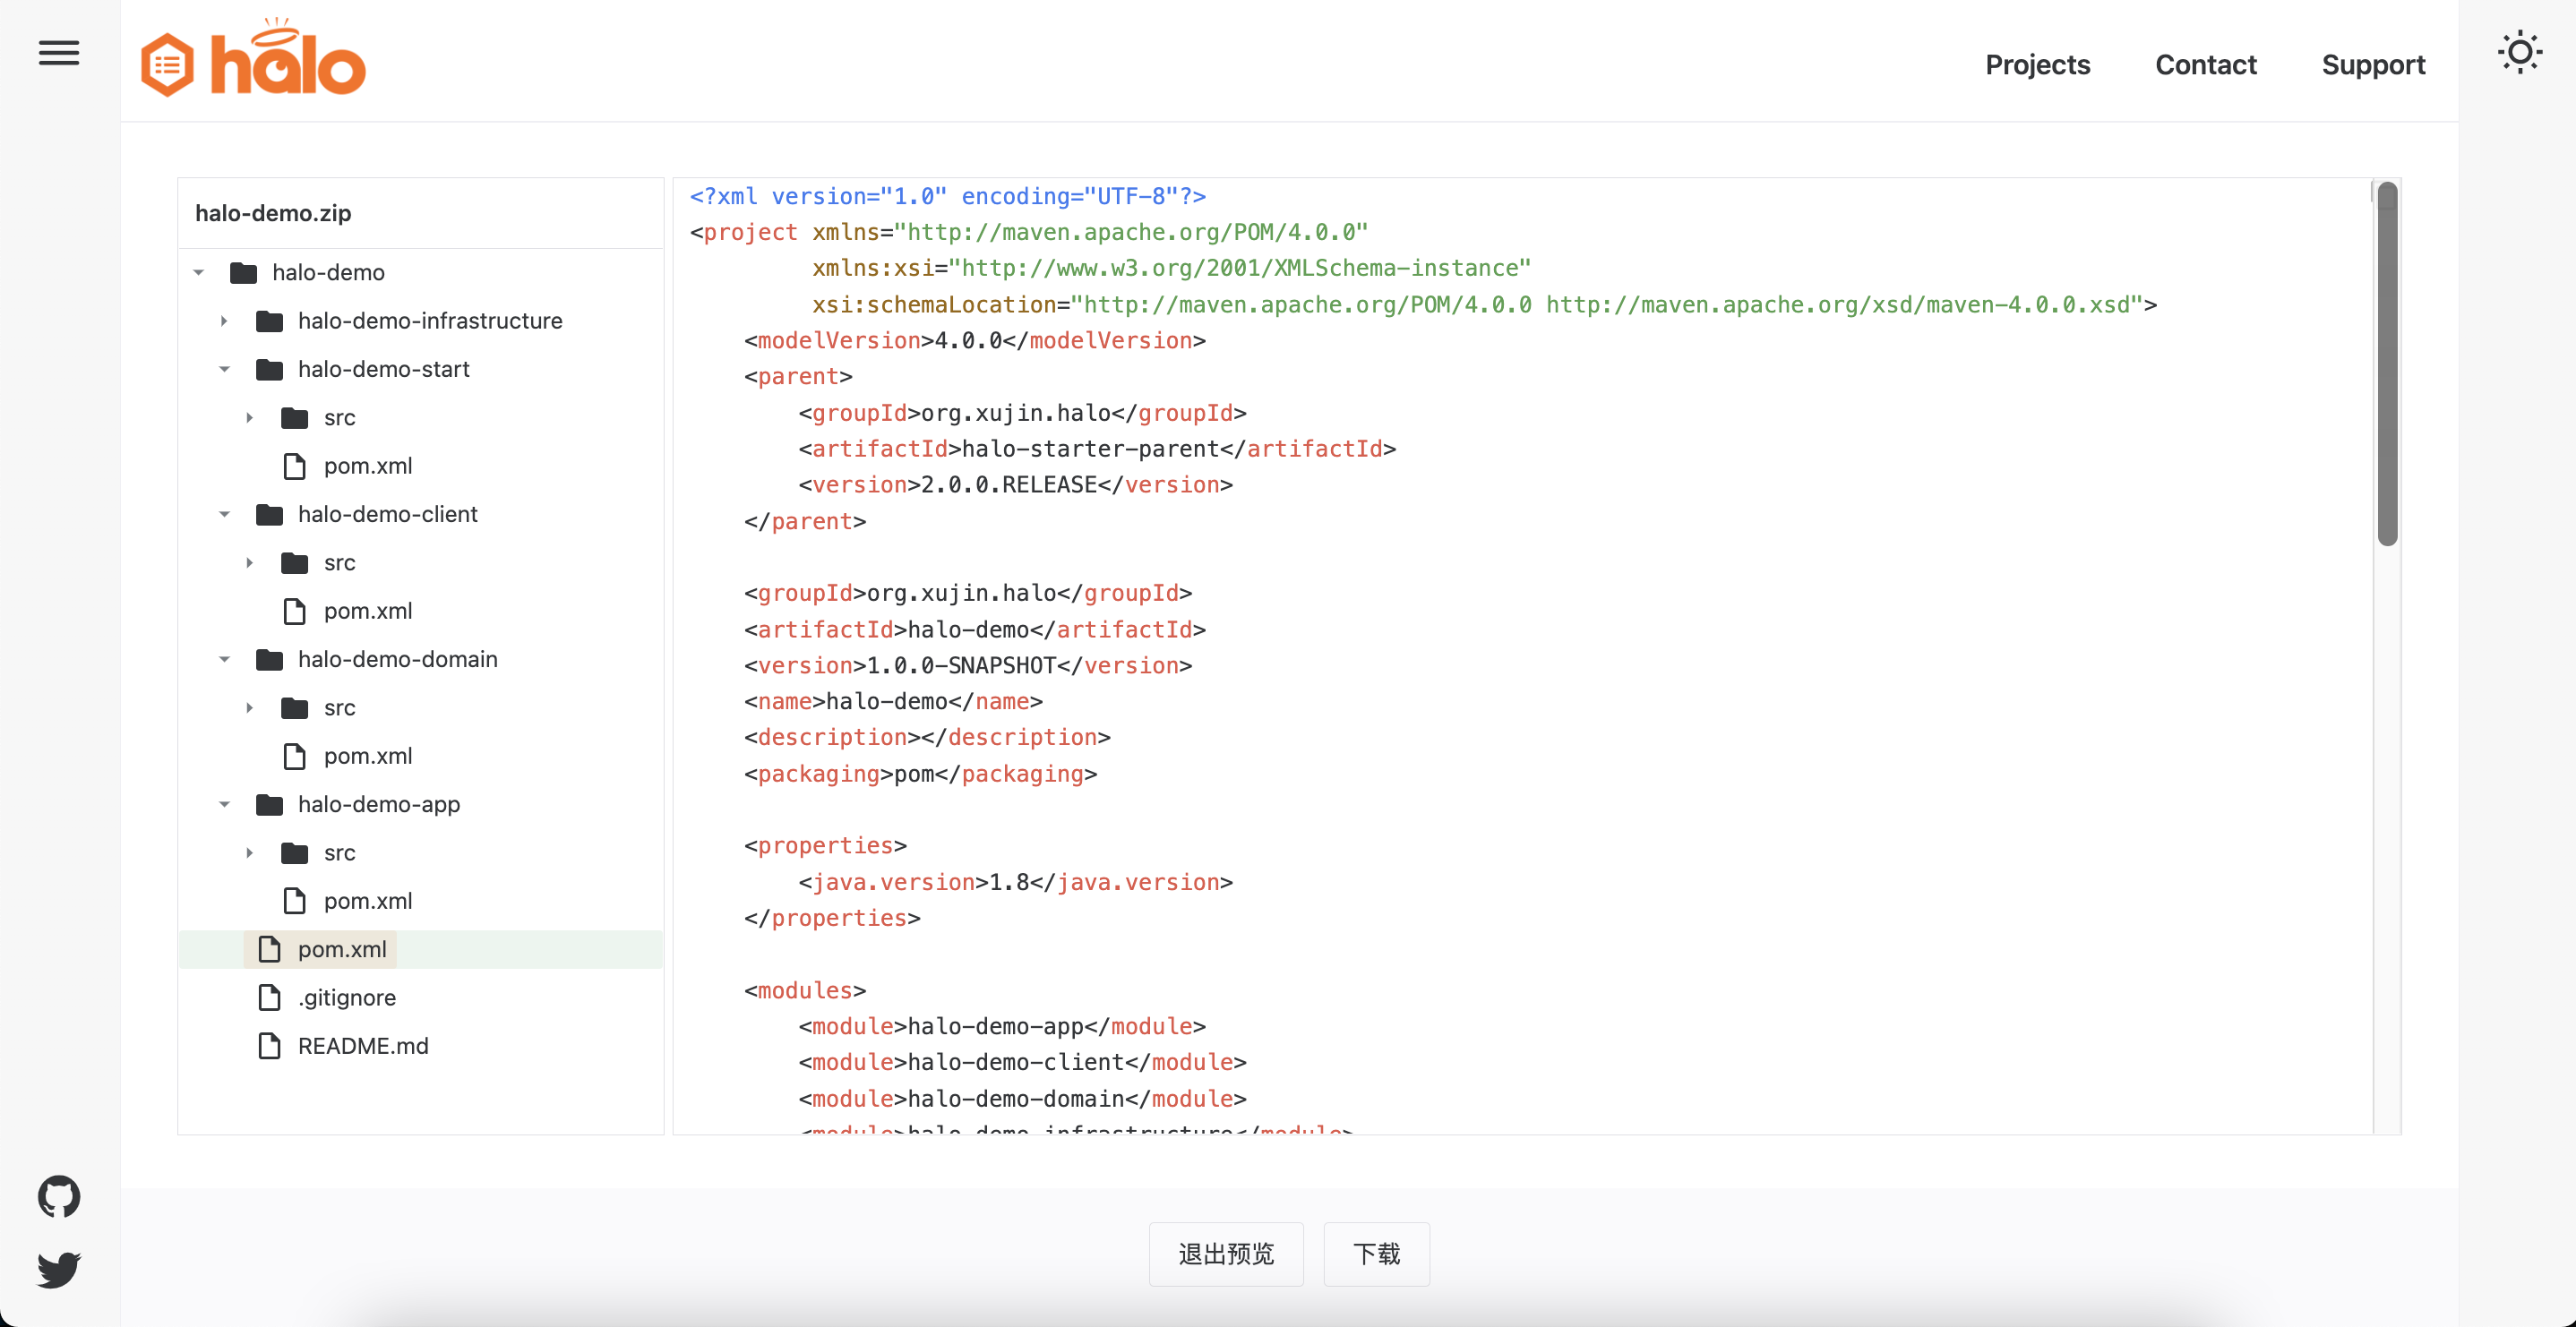Click the selected root pom.xml file icon

(x=269, y=949)
